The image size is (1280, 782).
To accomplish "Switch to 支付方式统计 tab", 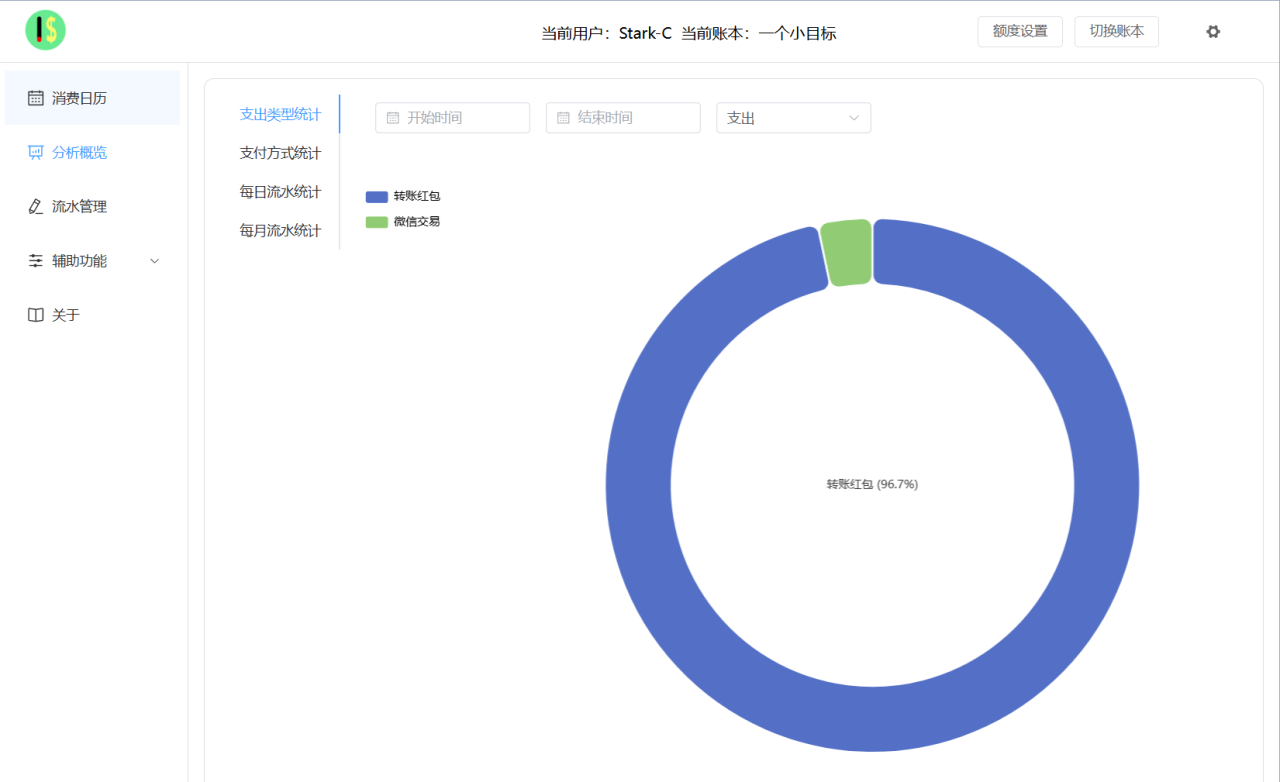I will (x=280, y=153).
